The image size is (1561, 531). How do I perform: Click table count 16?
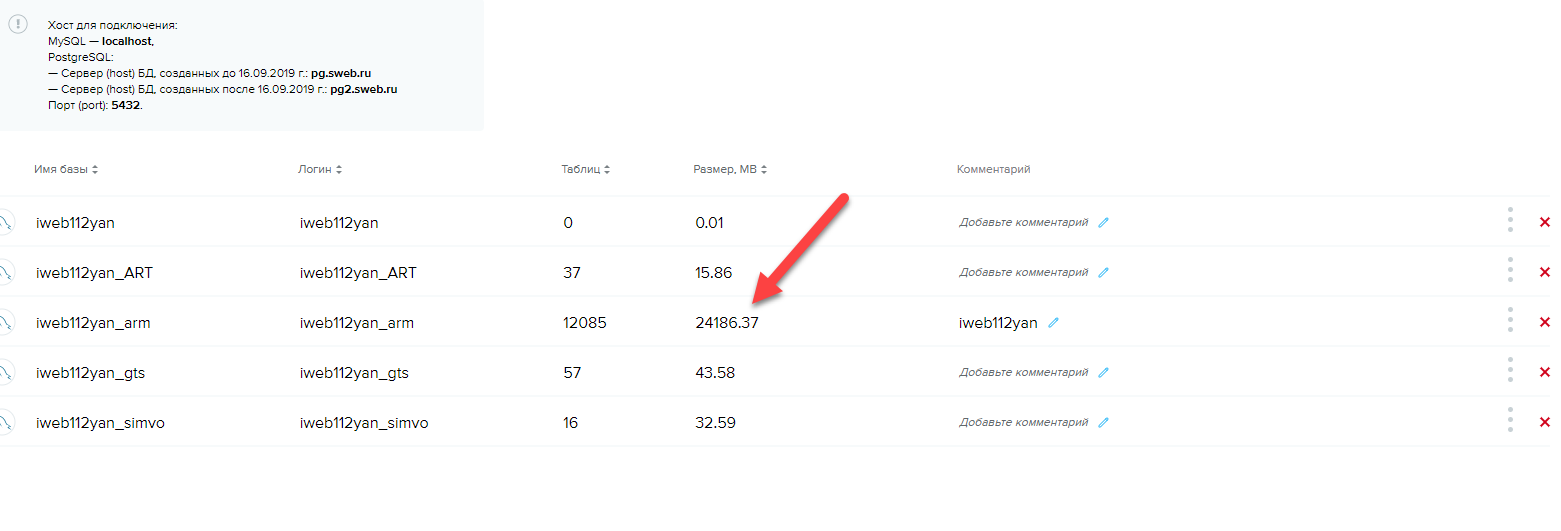pos(571,422)
